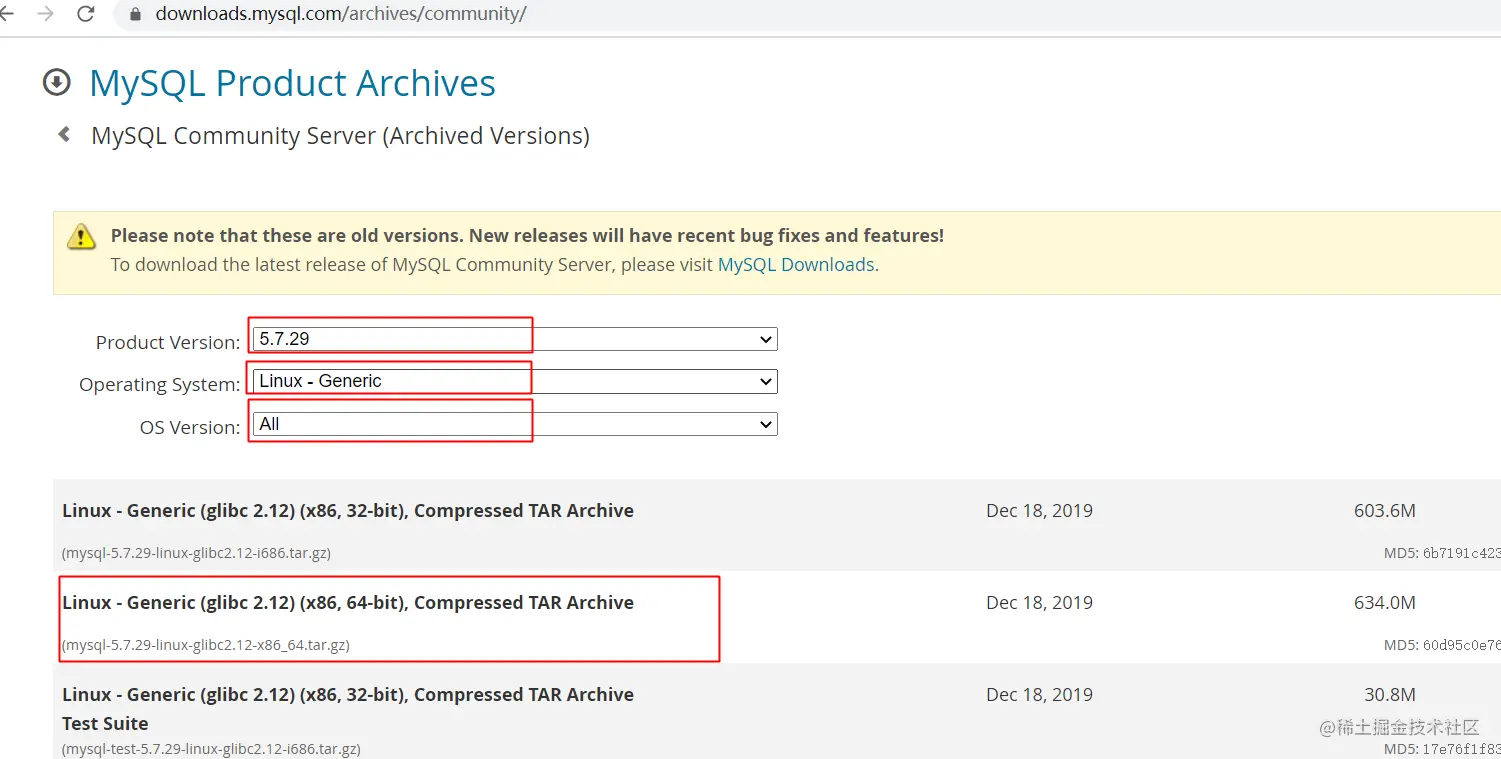Click the Dec 18, 2019 date in the 603.6M row

pos(1039,510)
